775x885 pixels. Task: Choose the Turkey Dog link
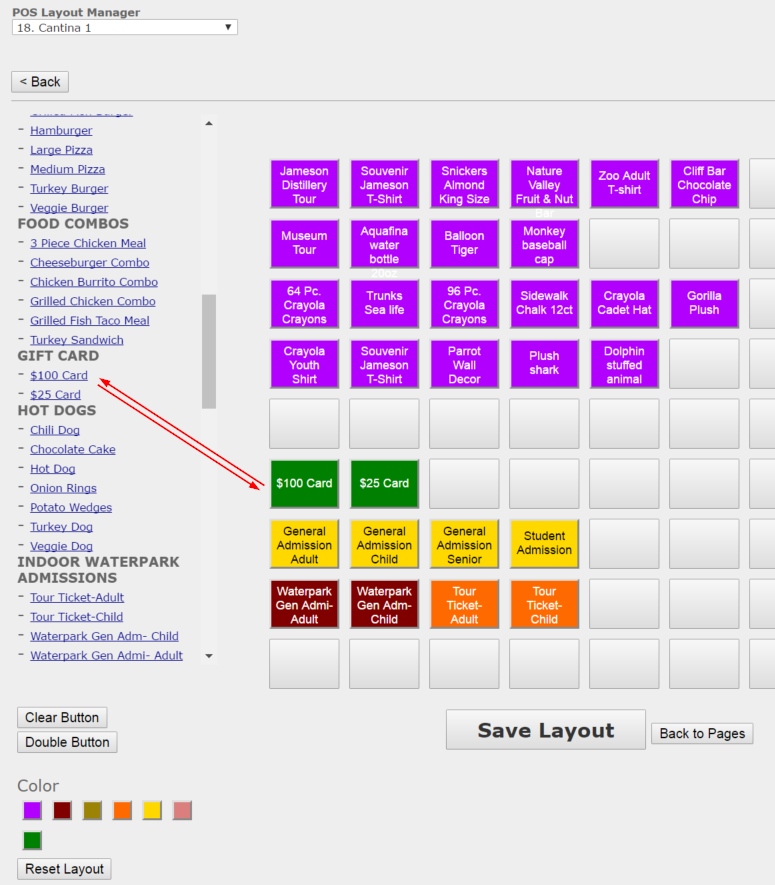click(61, 527)
